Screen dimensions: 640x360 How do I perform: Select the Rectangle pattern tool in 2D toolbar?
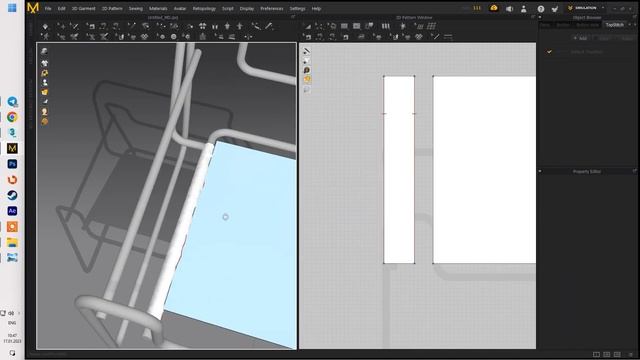coord(344,27)
